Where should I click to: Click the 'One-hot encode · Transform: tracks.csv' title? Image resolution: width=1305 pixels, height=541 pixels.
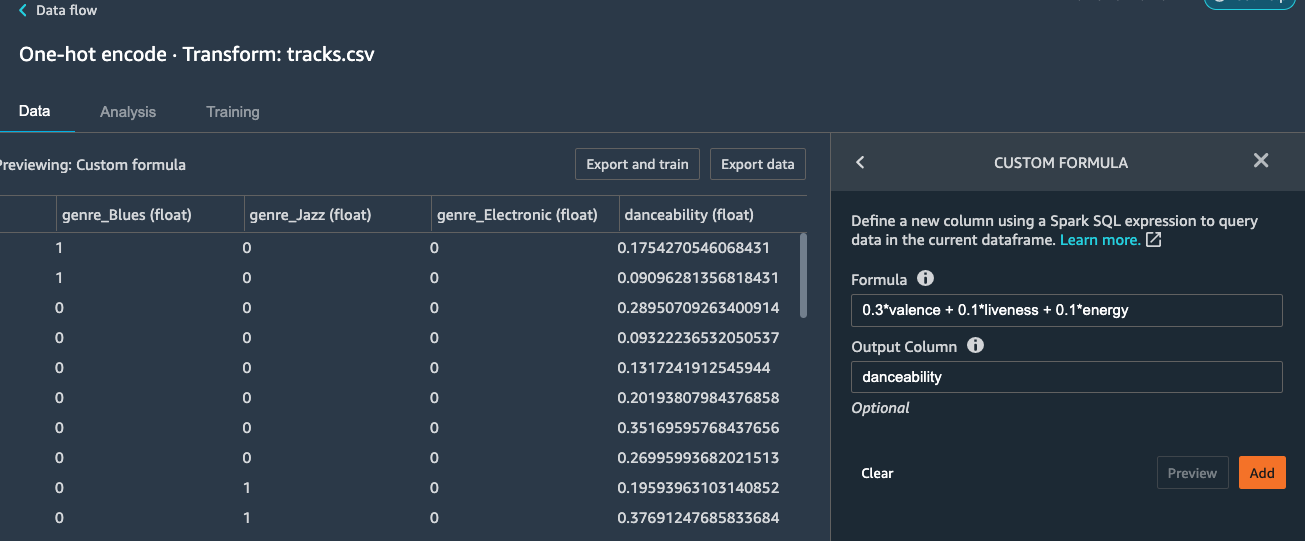[197, 54]
